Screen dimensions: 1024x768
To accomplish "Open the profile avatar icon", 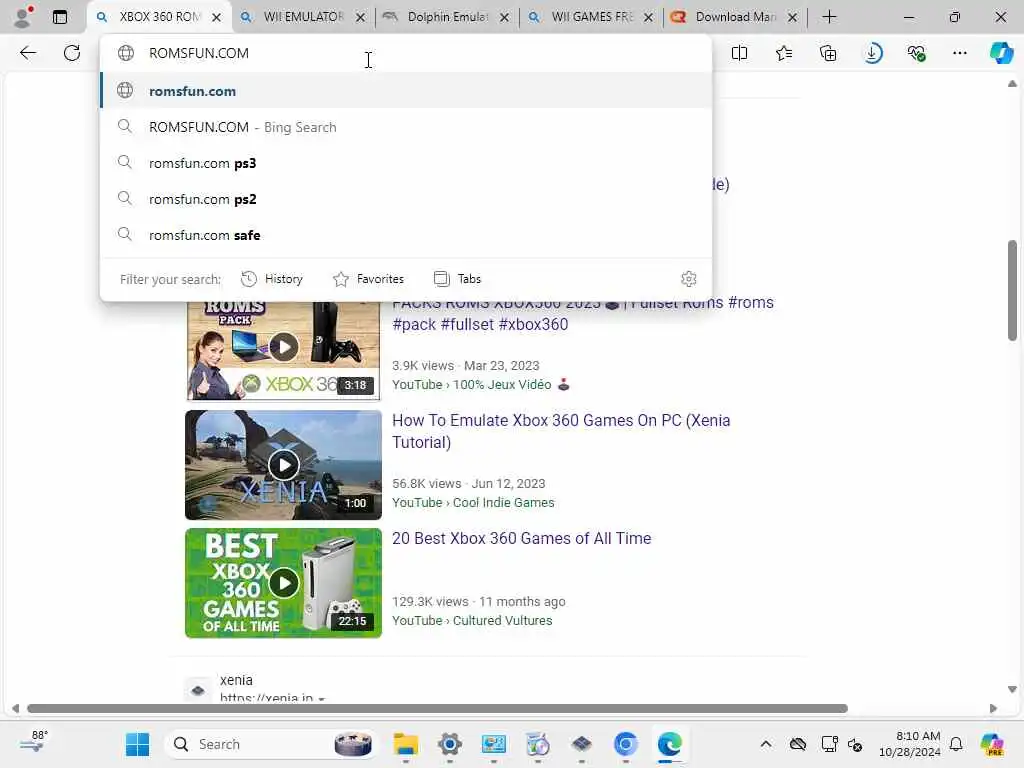I will tap(23, 17).
